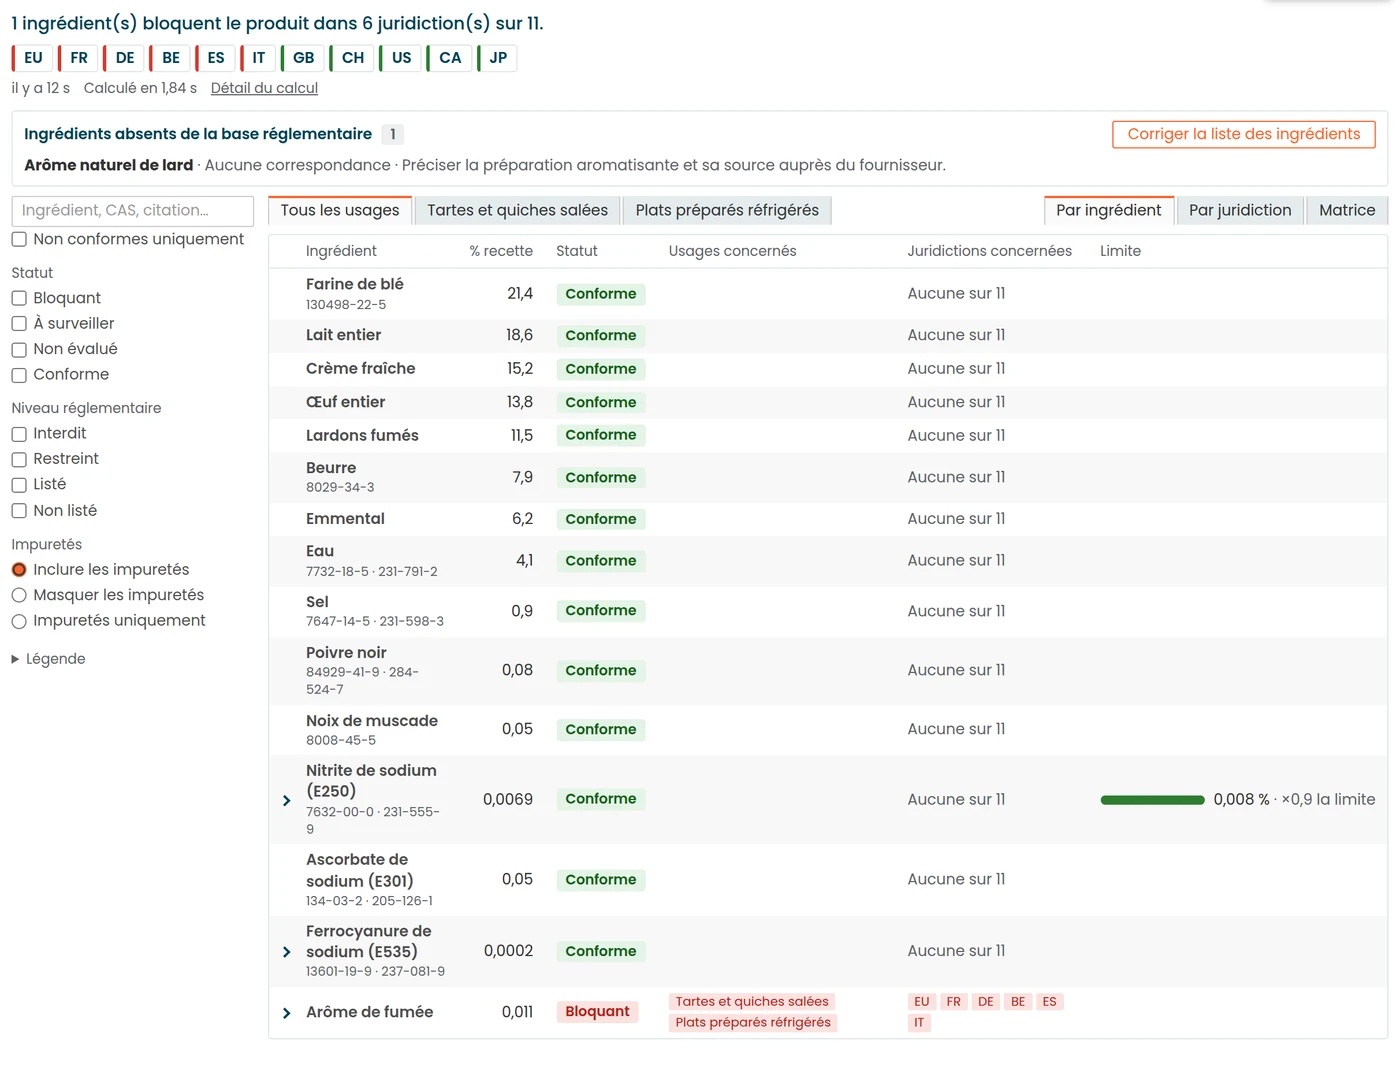Switch to Par ingrédient view
Image resolution: width=1400 pixels, height=1067 pixels.
1109,210
